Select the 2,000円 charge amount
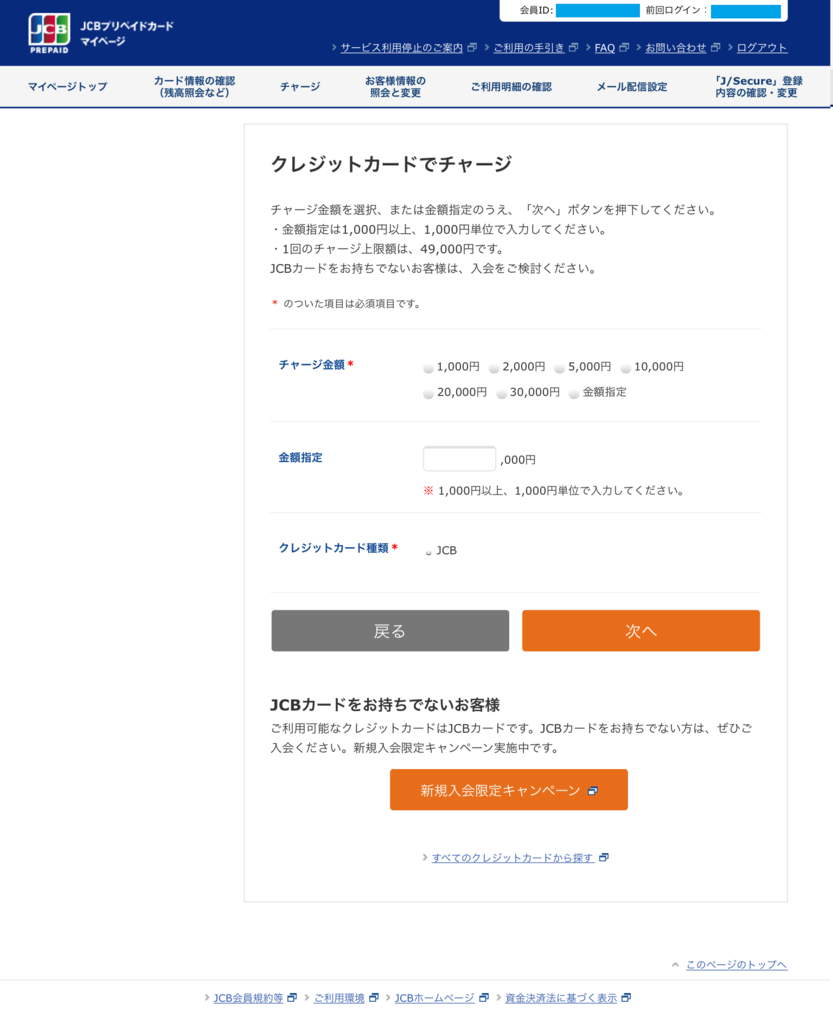The height and width of the screenshot is (1024, 833). [x=494, y=368]
